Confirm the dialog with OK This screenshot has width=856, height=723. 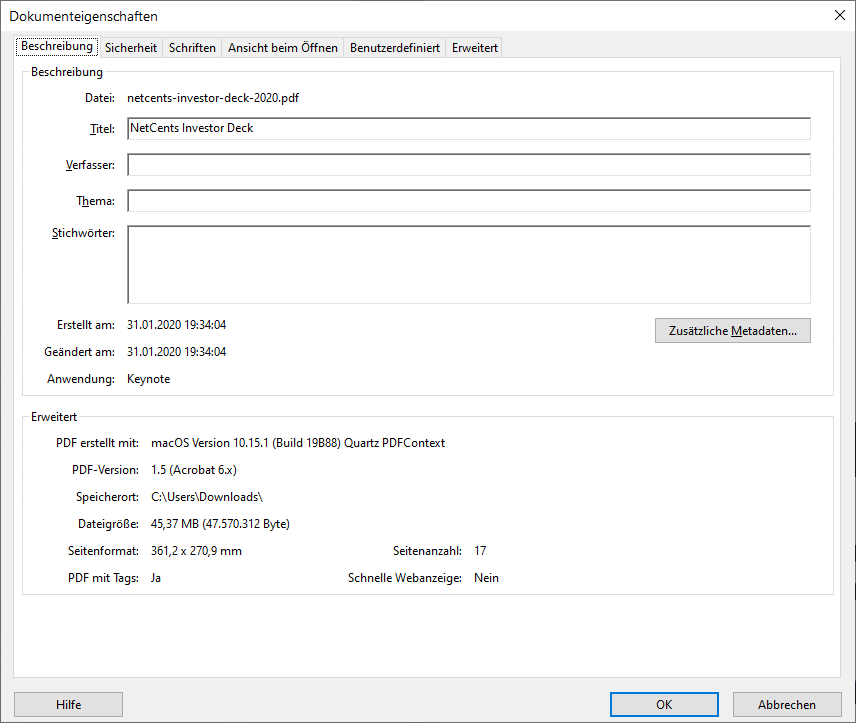click(x=663, y=704)
